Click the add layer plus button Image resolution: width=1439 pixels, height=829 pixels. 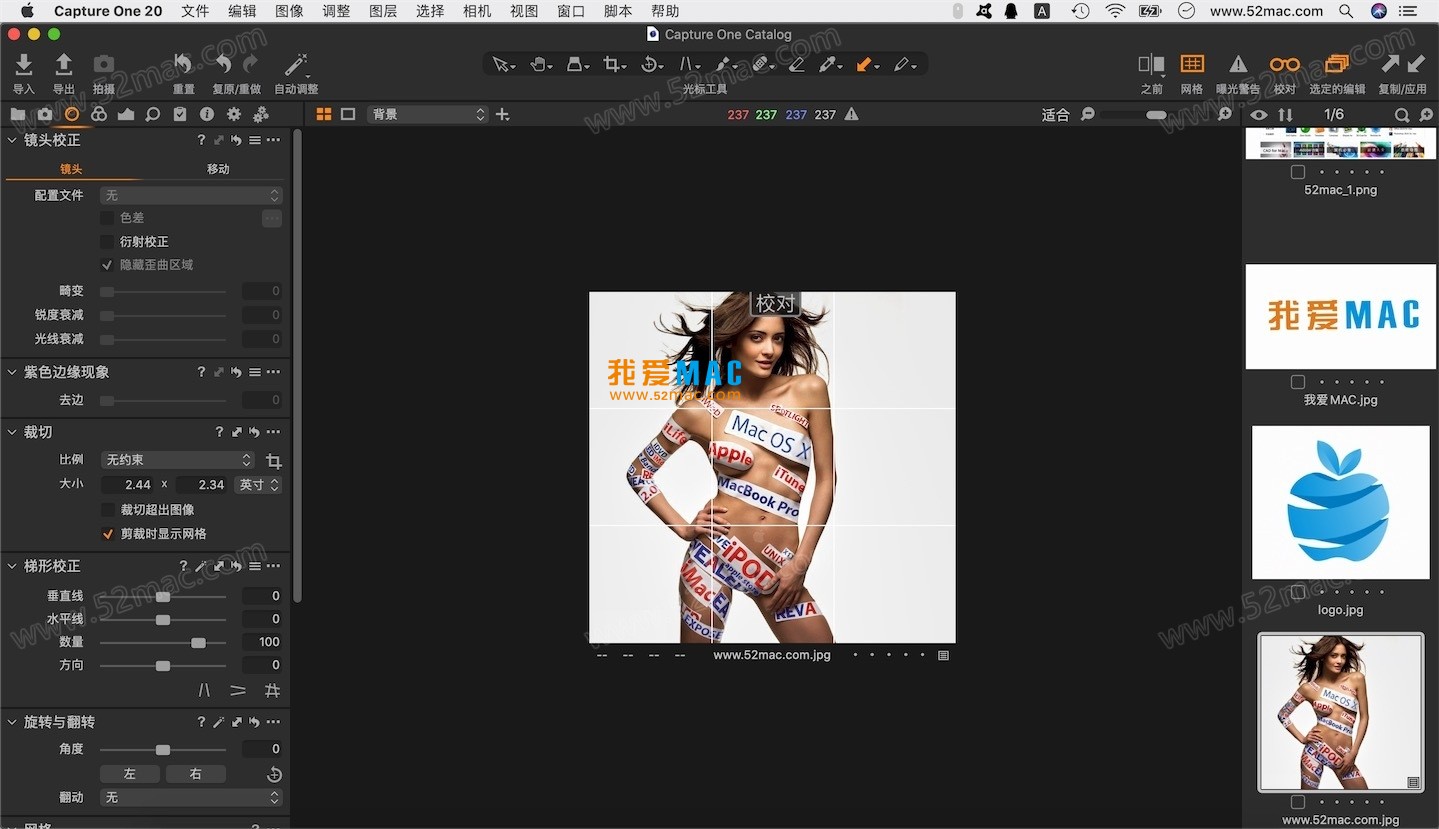point(503,114)
